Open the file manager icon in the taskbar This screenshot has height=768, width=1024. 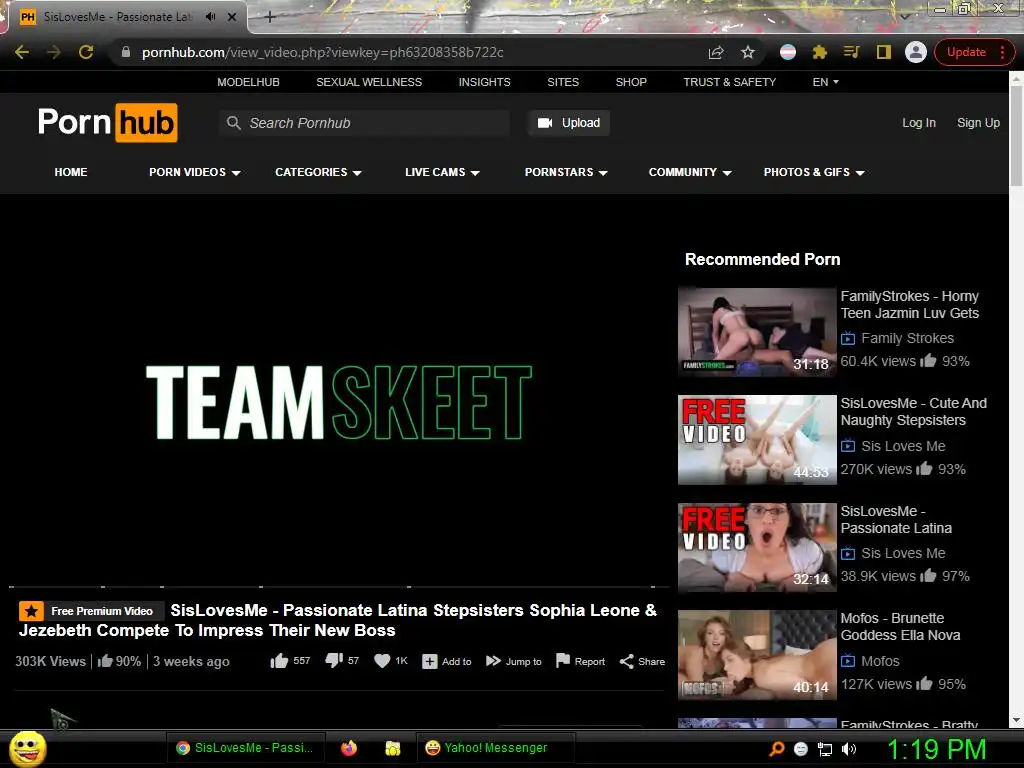(392, 748)
